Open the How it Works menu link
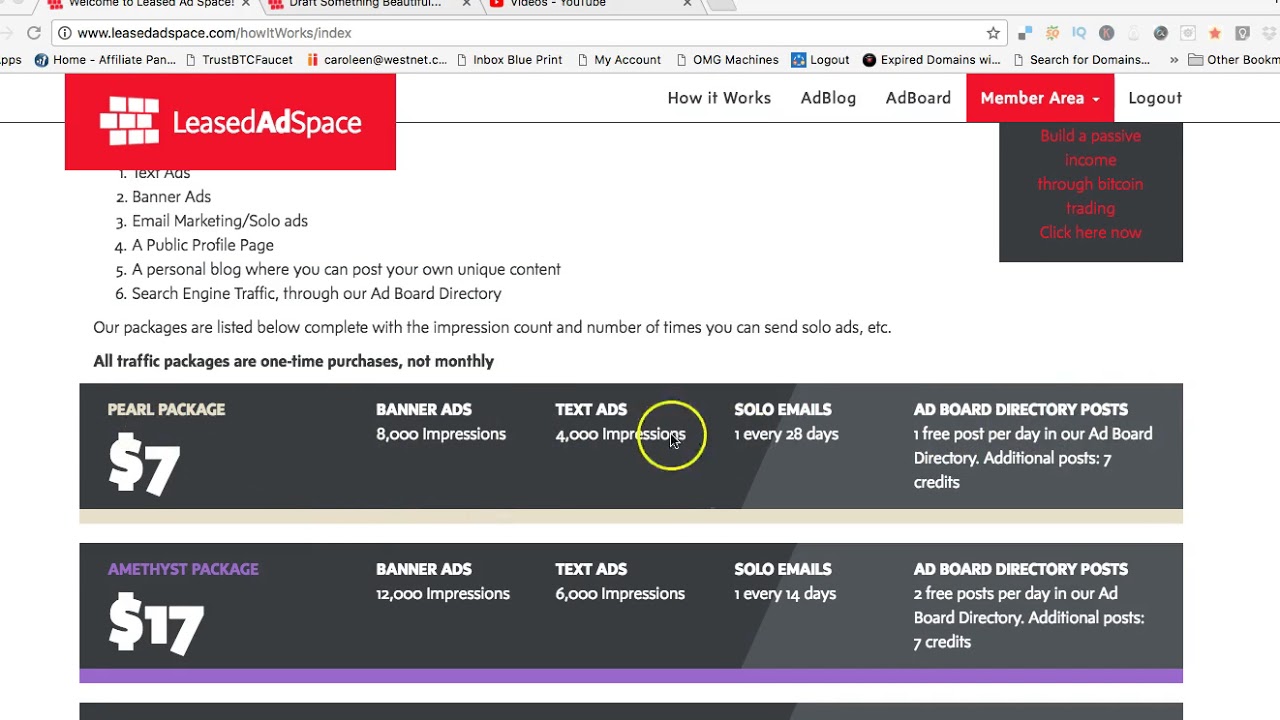The width and height of the screenshot is (1280, 720). pyautogui.click(x=719, y=98)
